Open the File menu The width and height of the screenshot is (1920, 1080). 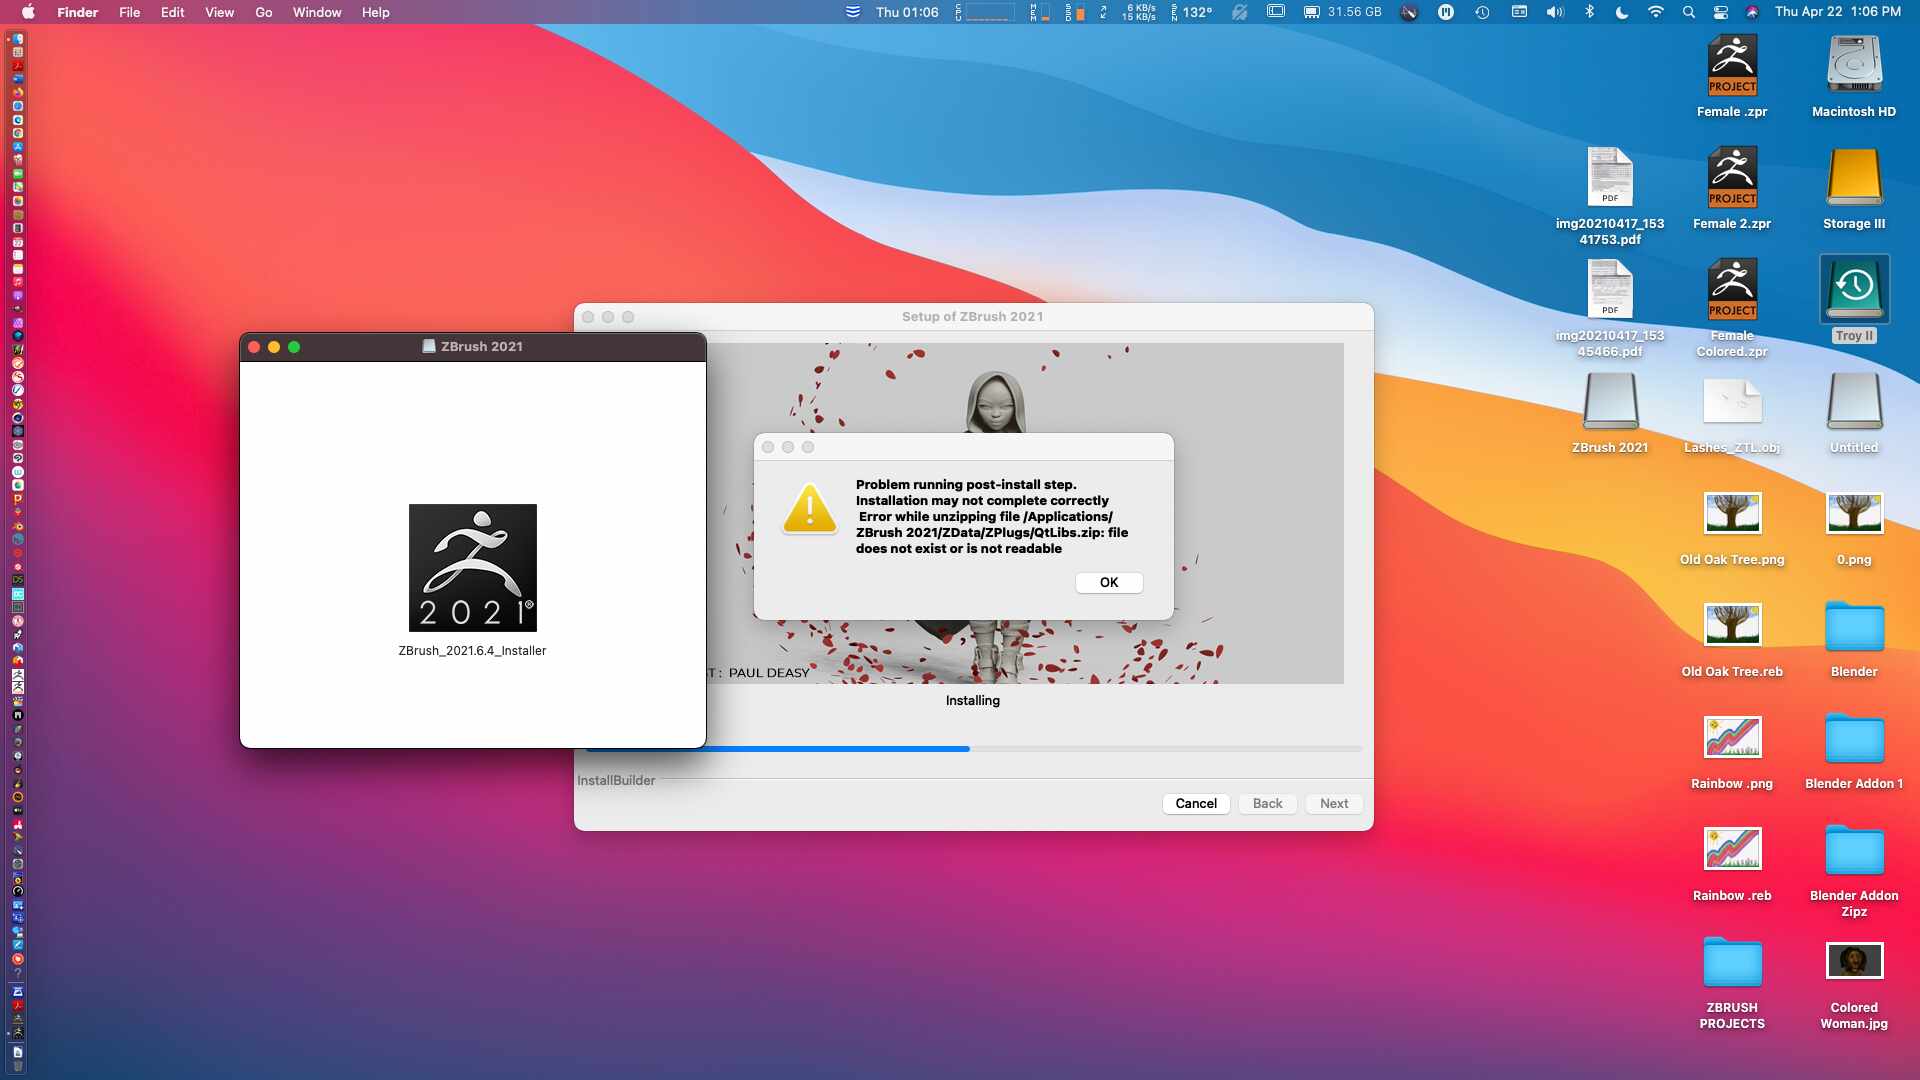pyautogui.click(x=129, y=12)
